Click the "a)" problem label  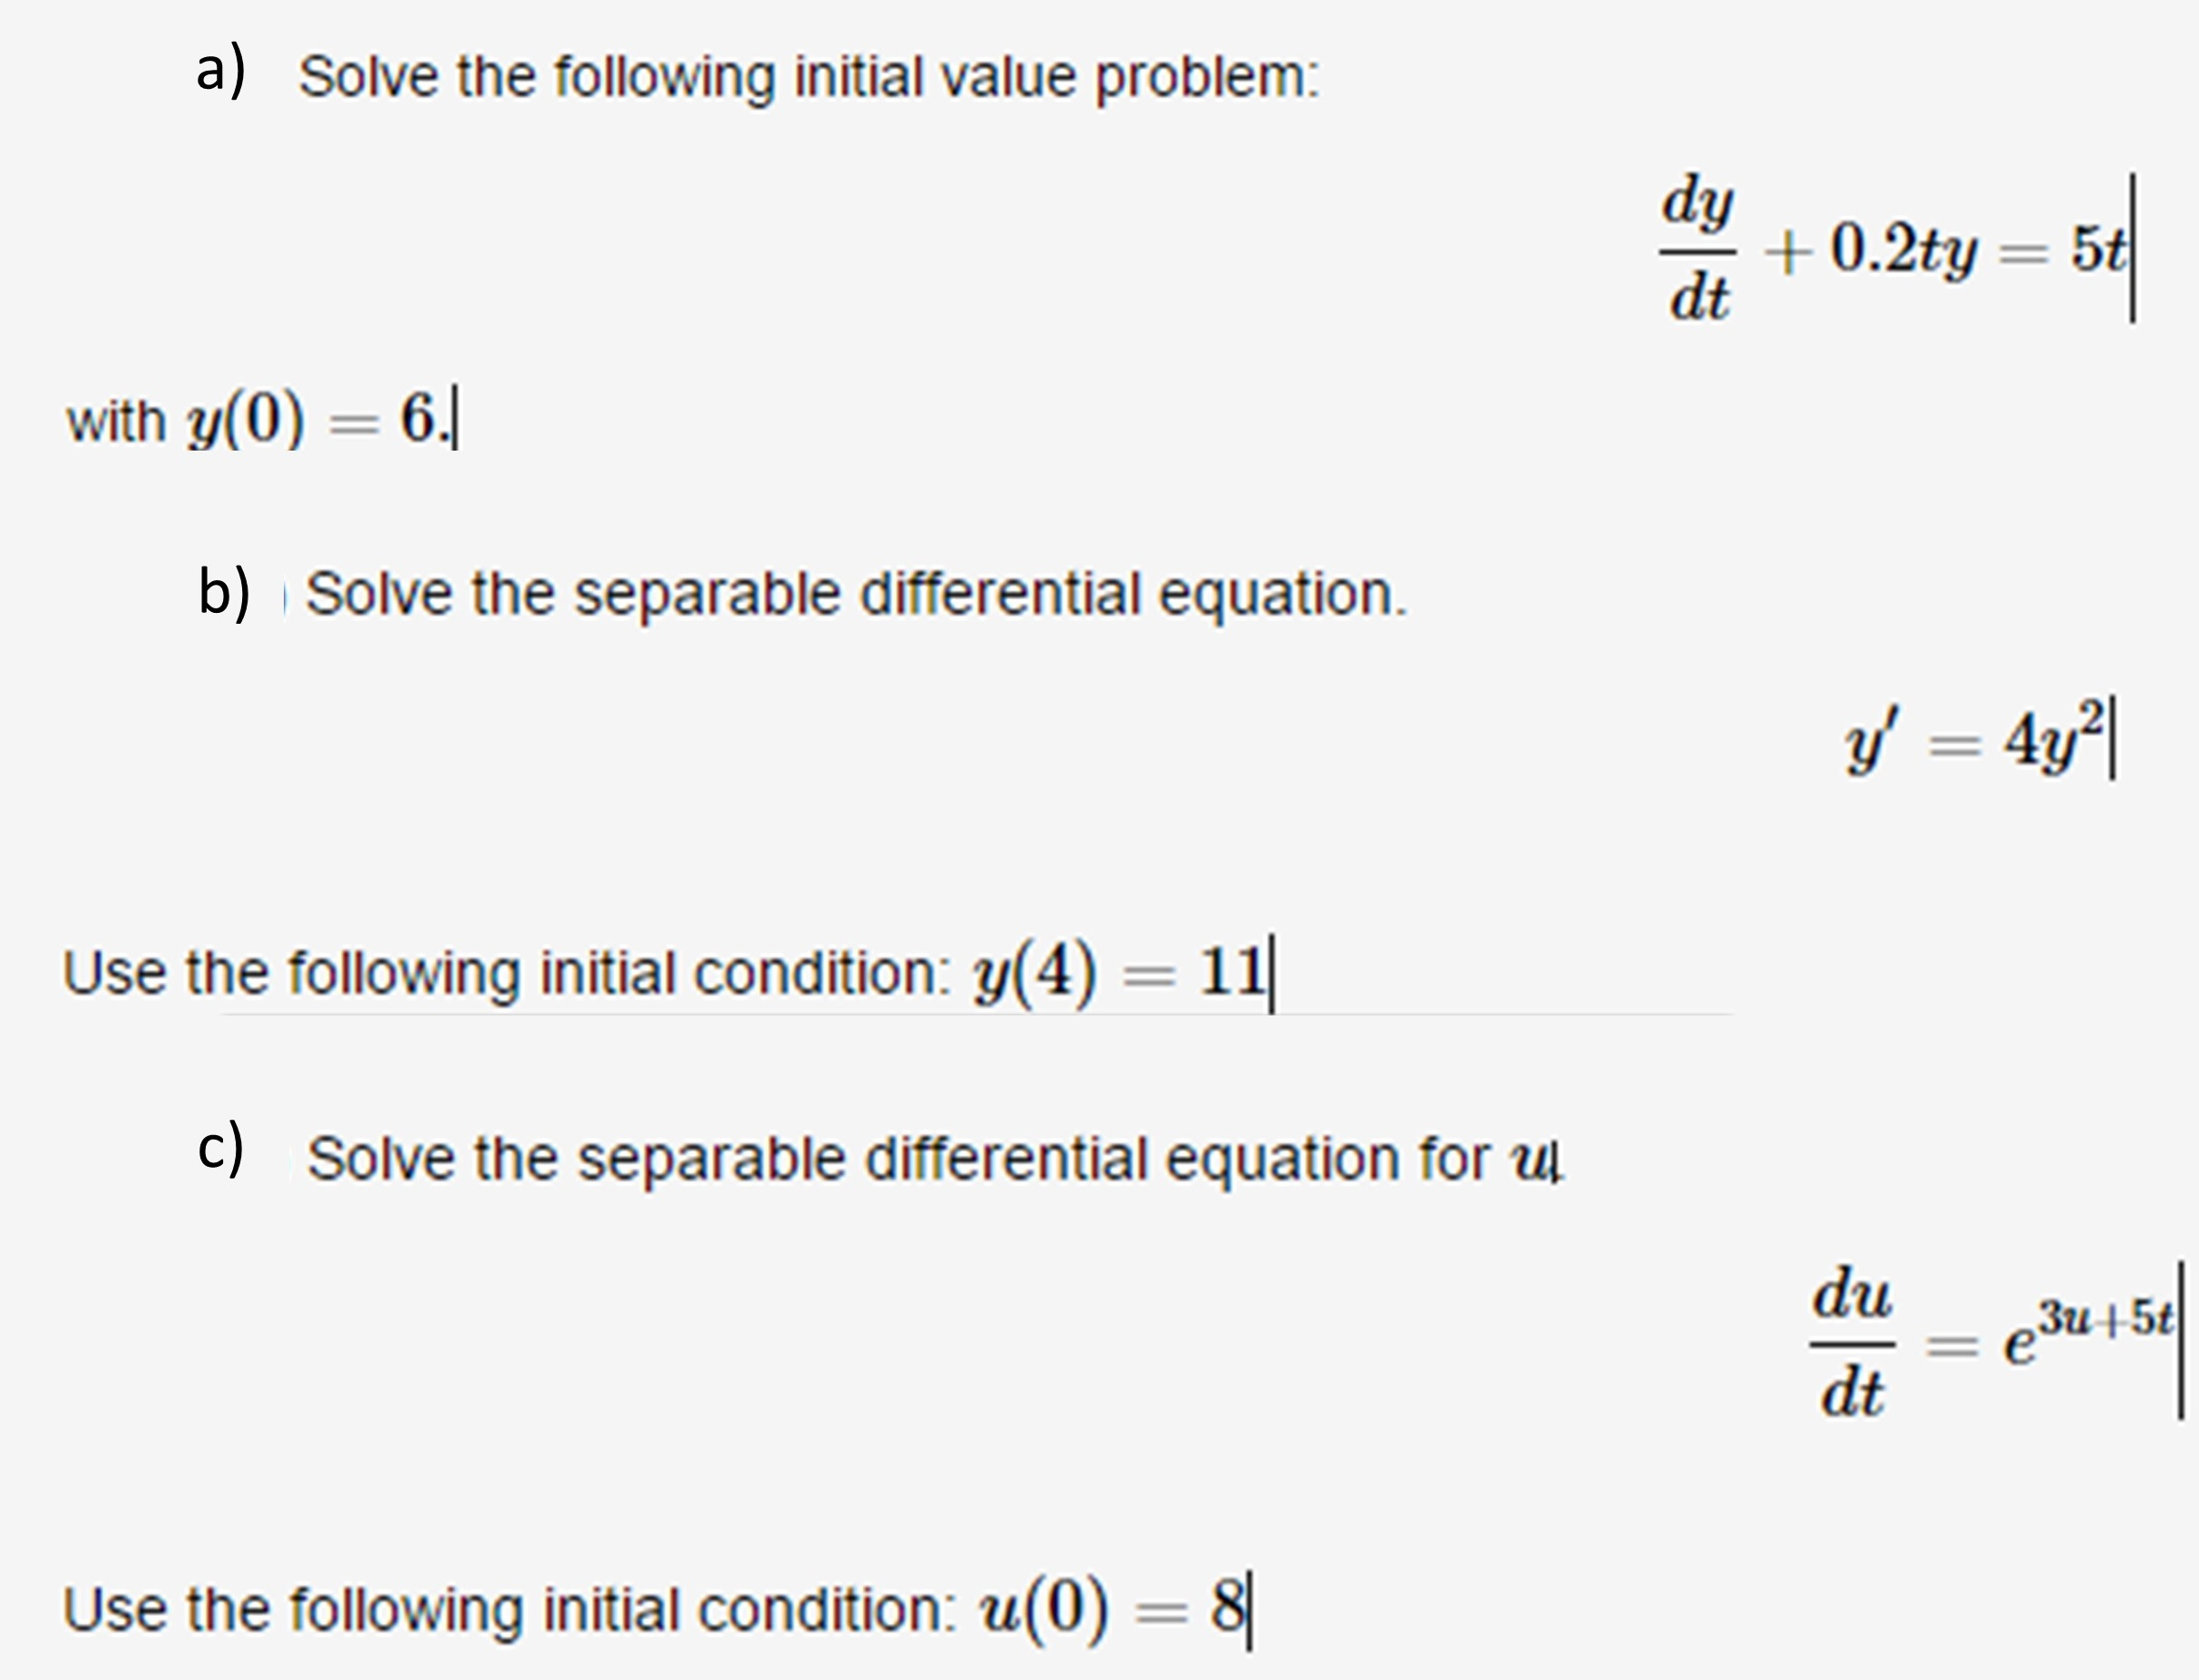tap(221, 73)
